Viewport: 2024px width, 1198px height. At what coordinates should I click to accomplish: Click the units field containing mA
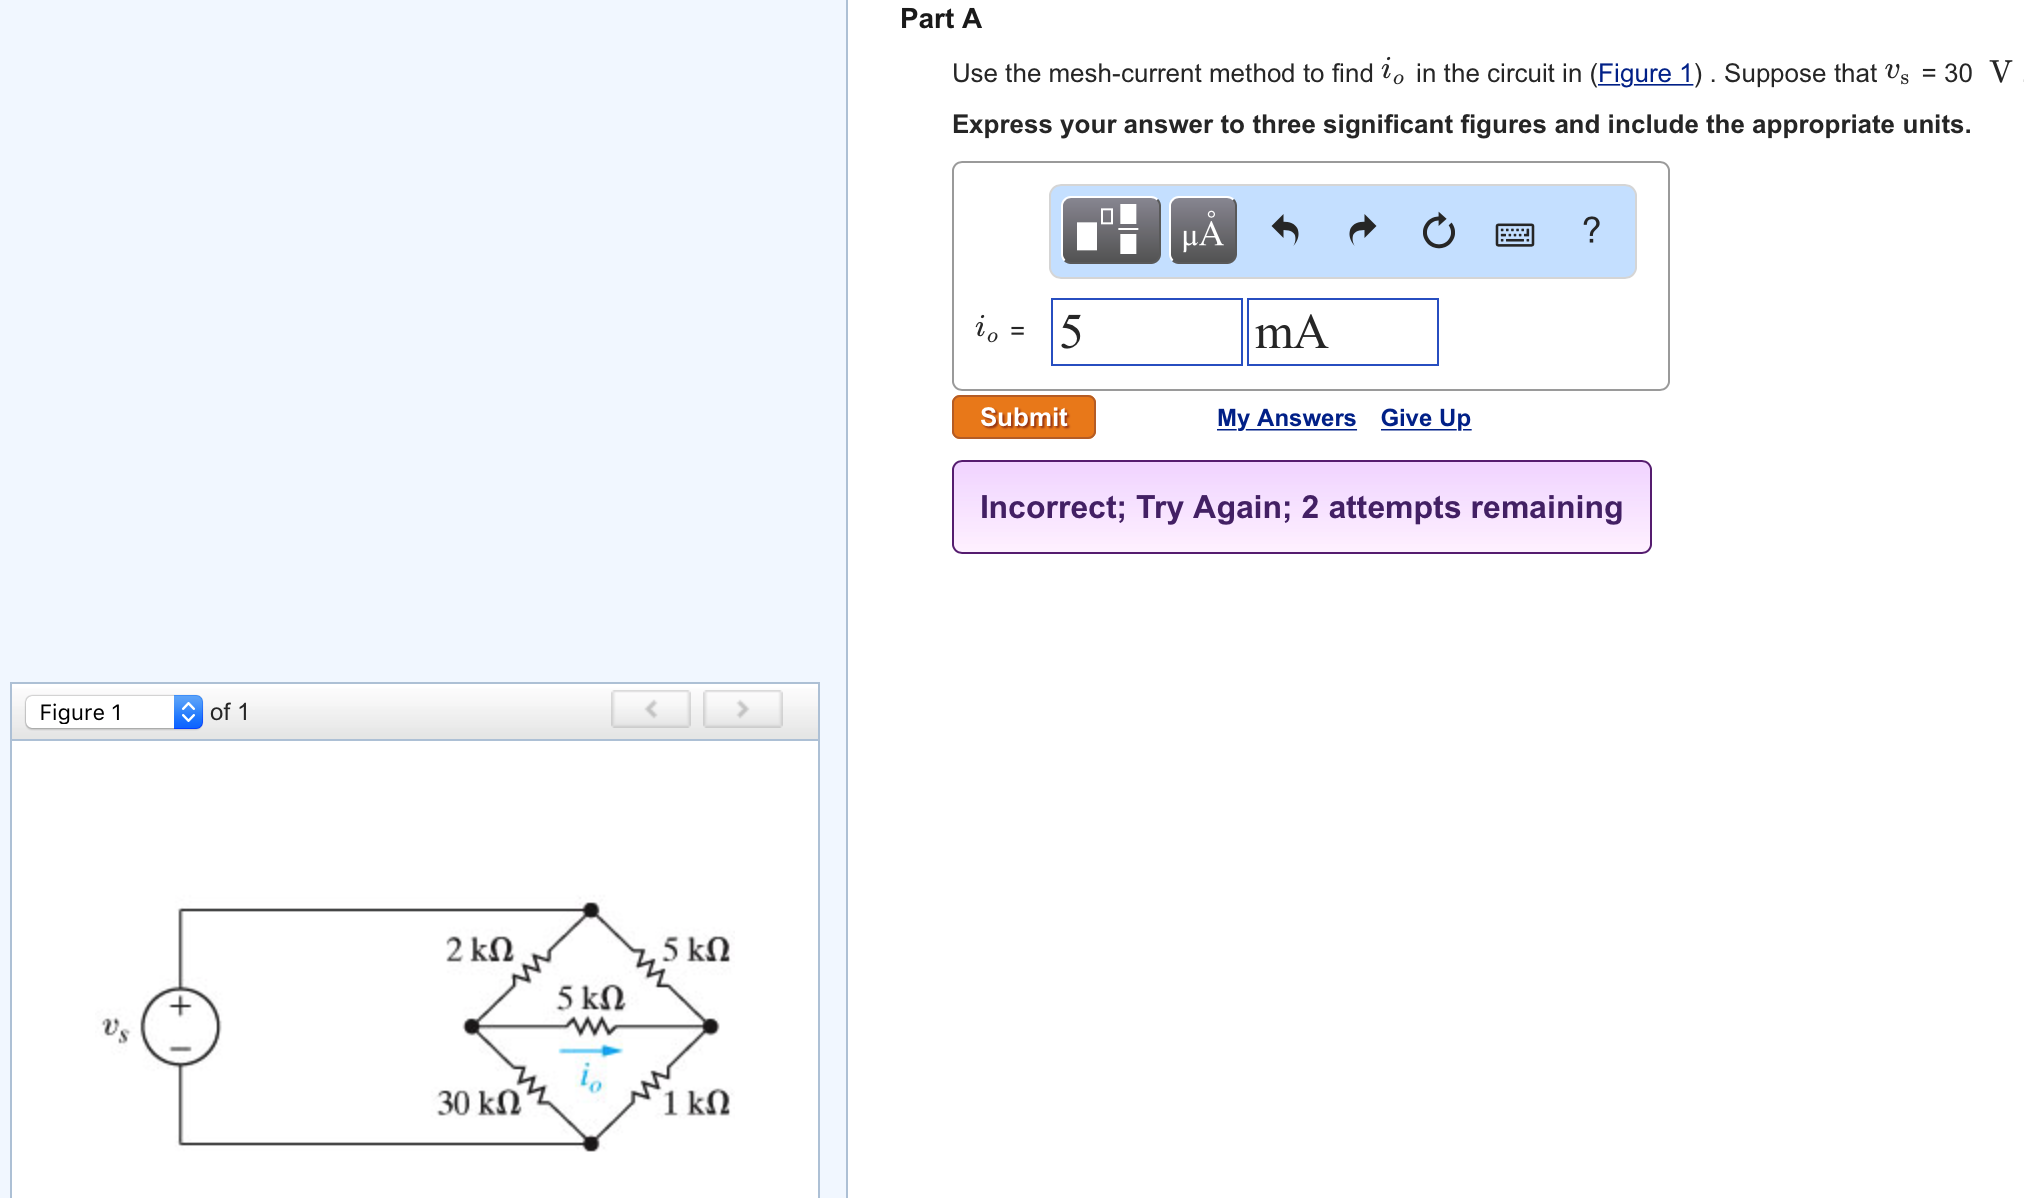point(1342,332)
